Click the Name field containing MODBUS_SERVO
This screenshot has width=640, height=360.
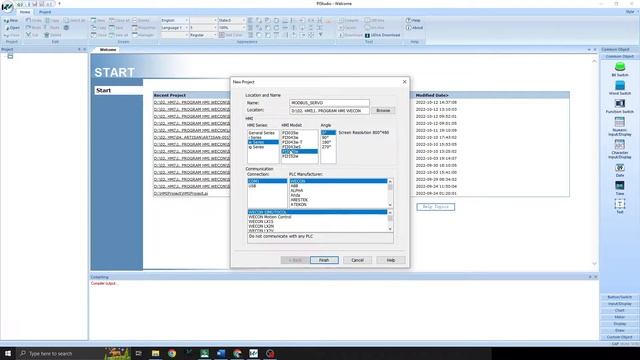(329, 103)
